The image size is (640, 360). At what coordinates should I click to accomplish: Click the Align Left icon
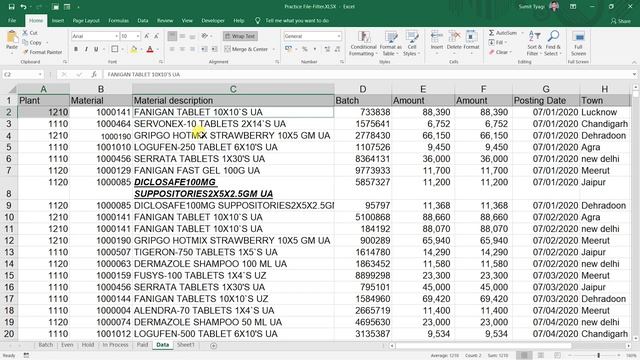tap(172, 49)
